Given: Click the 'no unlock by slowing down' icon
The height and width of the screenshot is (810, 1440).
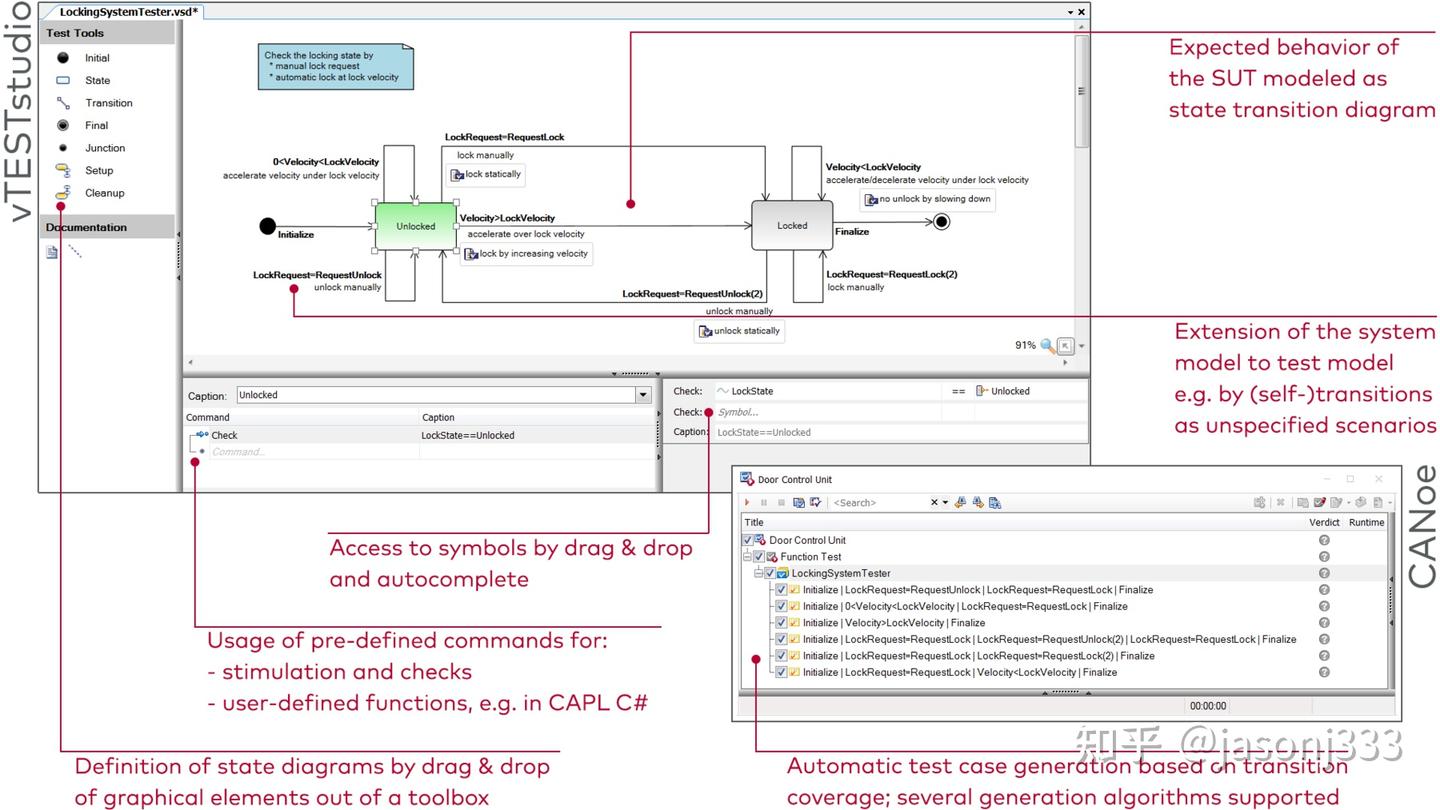Looking at the screenshot, I should tap(871, 200).
